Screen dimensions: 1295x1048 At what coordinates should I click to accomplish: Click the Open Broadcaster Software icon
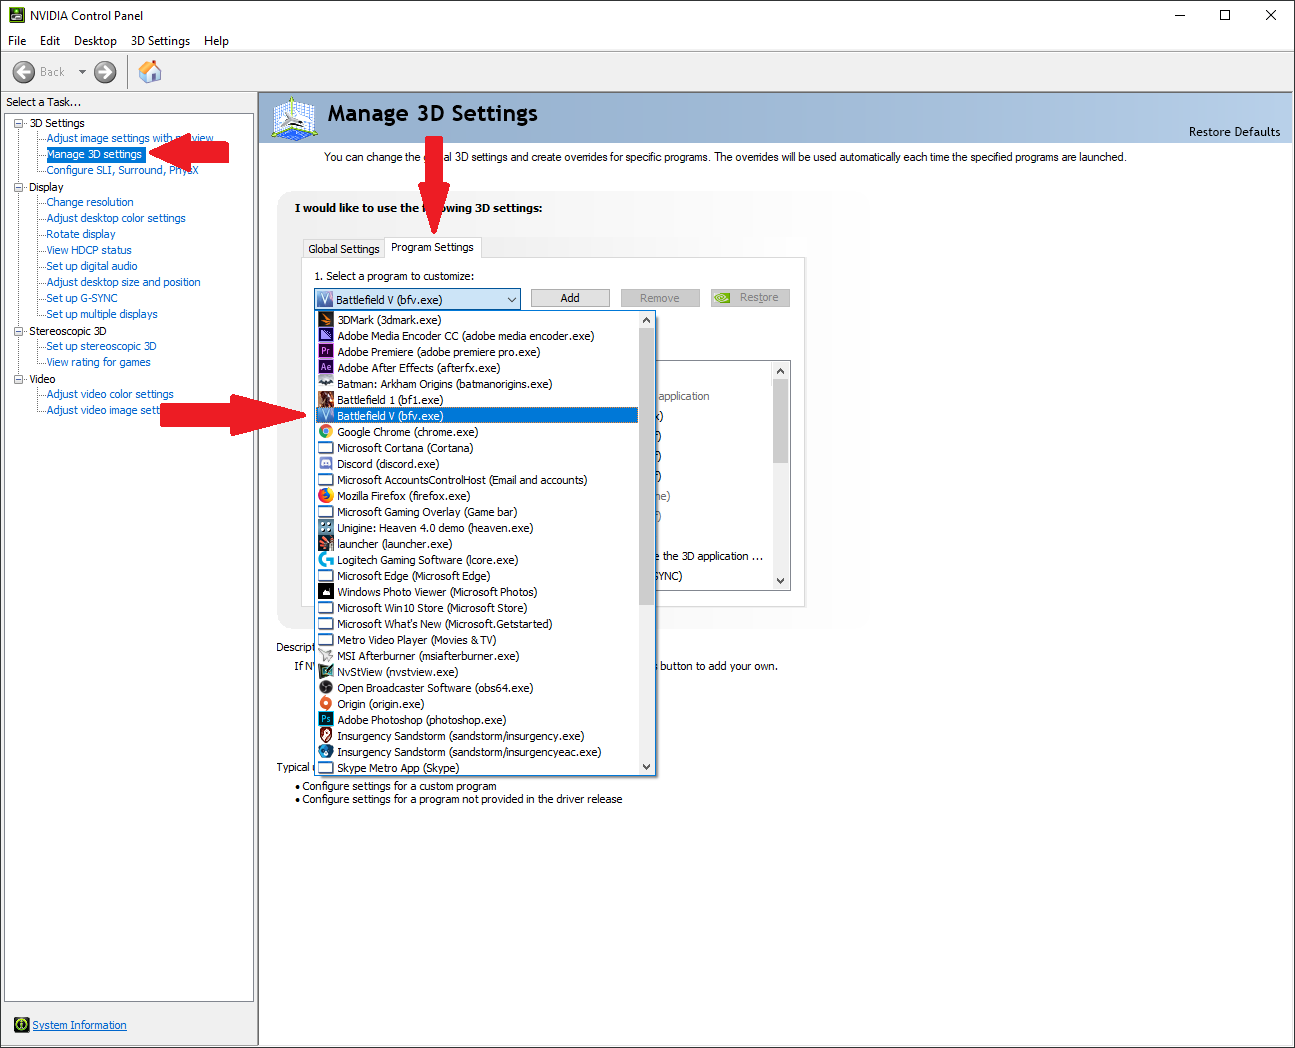click(x=326, y=688)
